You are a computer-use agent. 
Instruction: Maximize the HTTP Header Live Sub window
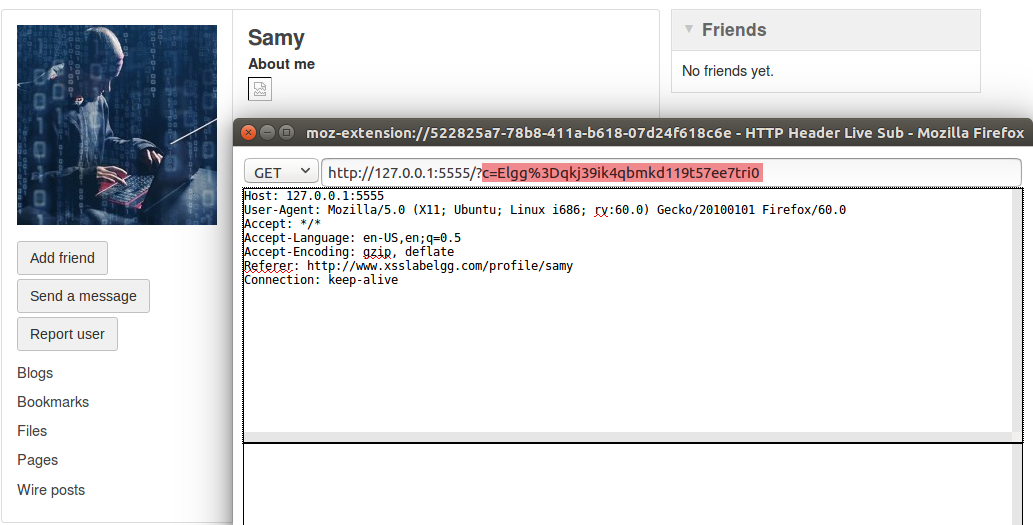click(x=287, y=132)
